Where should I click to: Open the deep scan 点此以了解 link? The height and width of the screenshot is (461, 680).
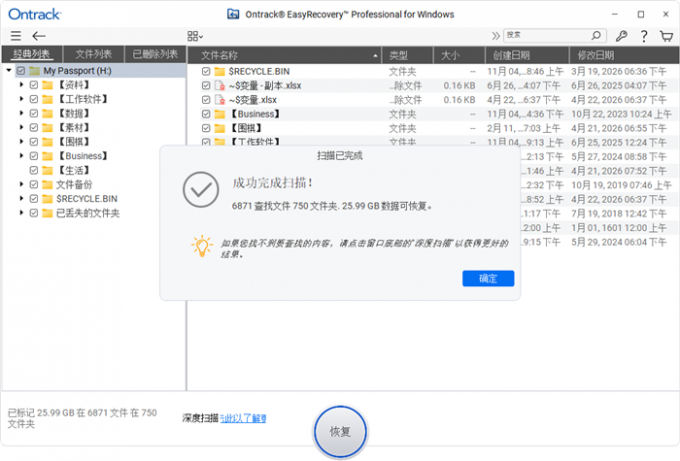click(x=243, y=418)
